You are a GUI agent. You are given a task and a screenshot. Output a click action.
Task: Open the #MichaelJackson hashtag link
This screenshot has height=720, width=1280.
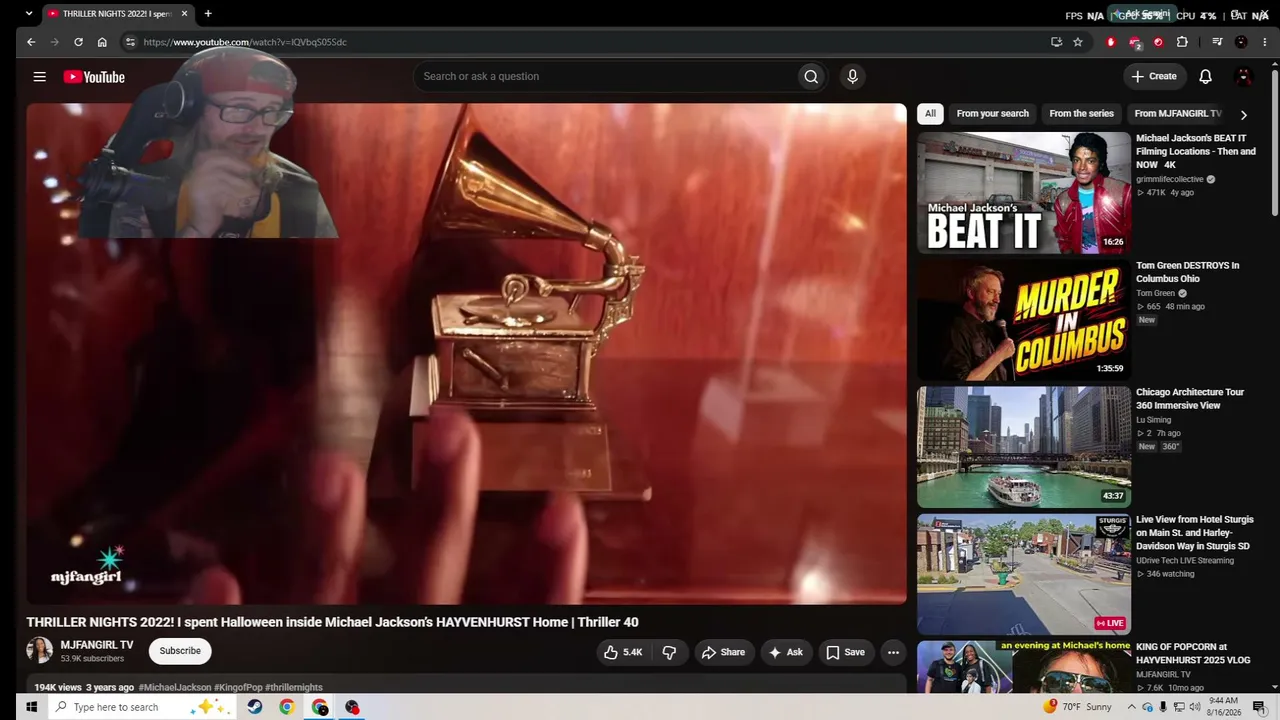tap(175, 688)
